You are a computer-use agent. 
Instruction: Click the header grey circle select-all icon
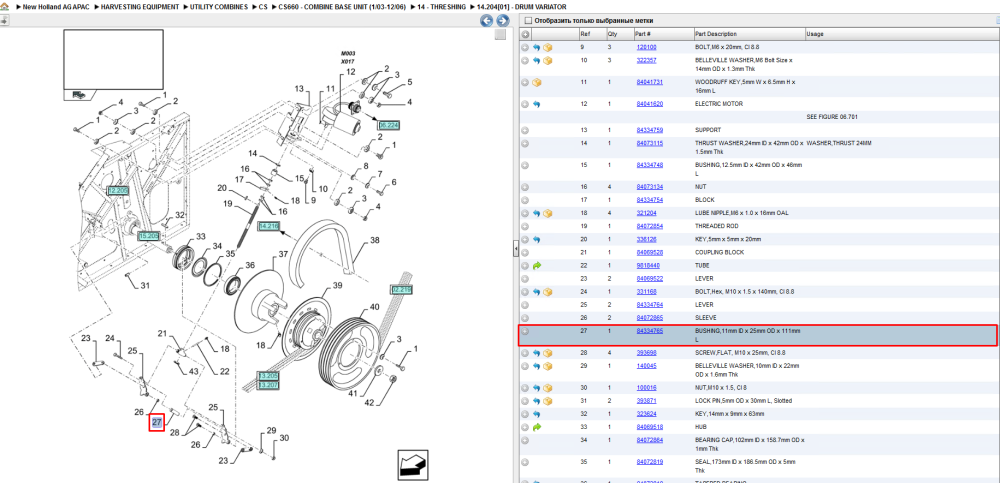(525, 34)
